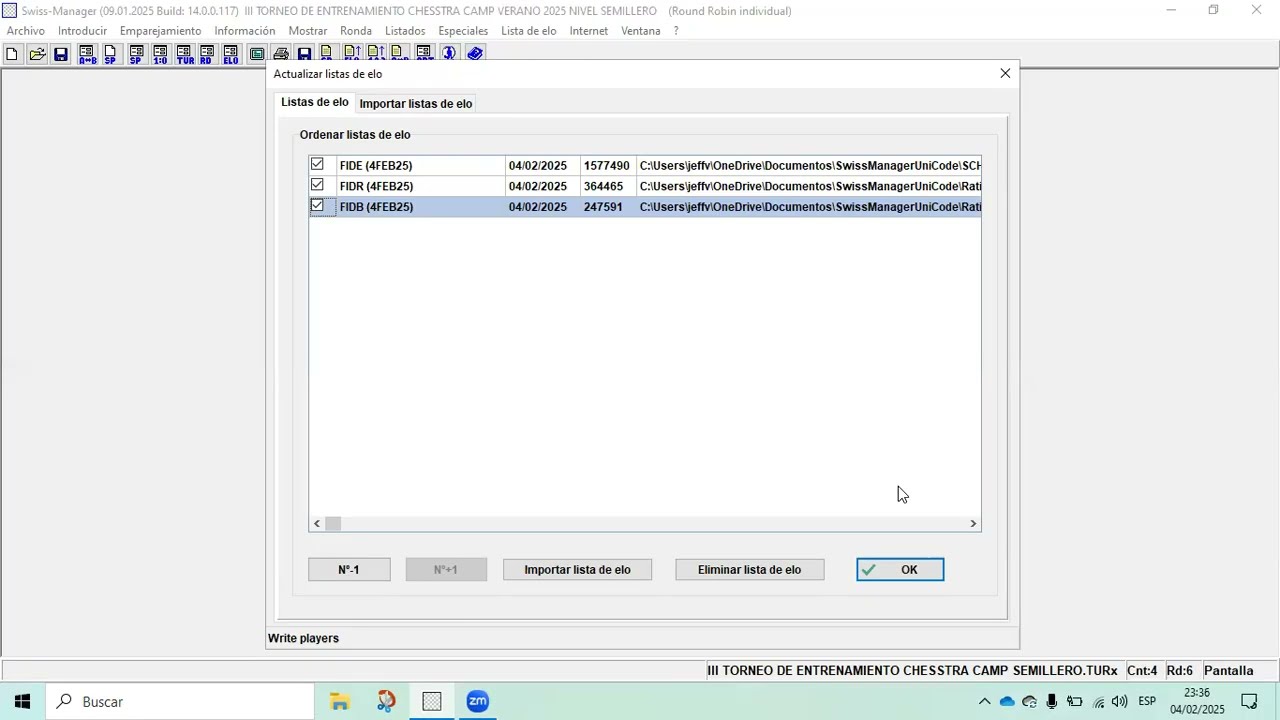This screenshot has height=720, width=1280.
Task: Open the Ventana menu
Action: [641, 31]
